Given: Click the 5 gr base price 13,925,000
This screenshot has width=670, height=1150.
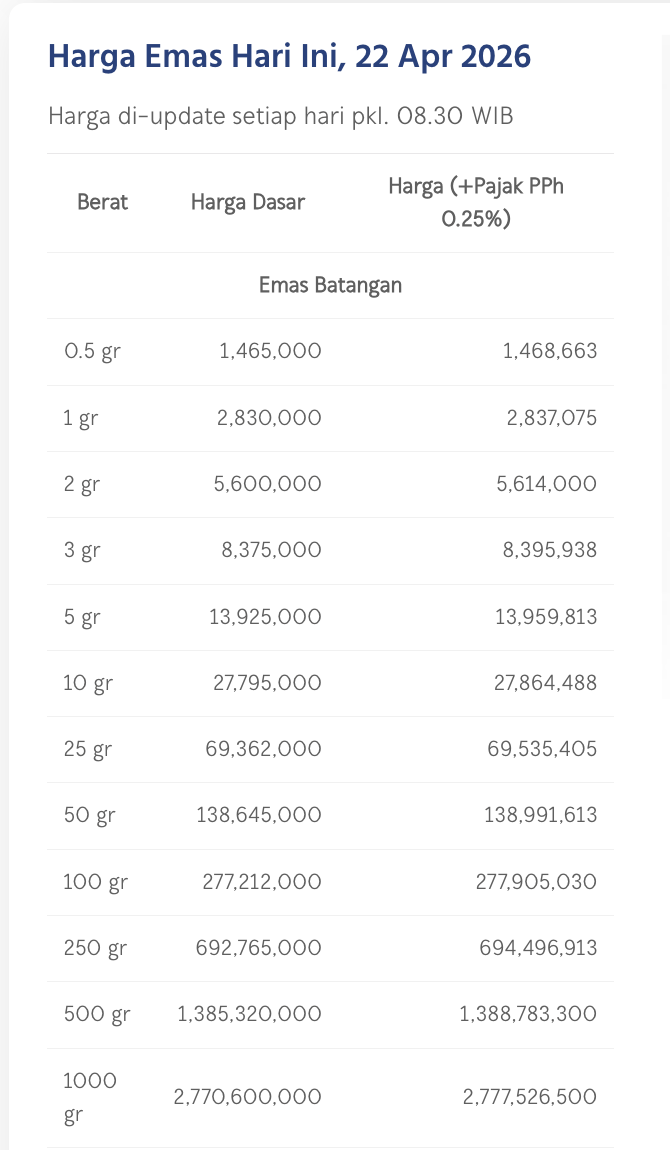Looking at the screenshot, I should 265,617.
